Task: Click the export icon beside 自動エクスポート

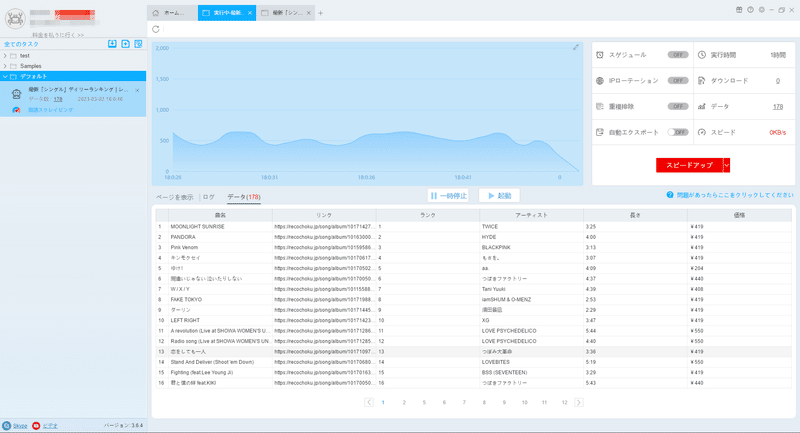Action: pyautogui.click(x=600, y=132)
